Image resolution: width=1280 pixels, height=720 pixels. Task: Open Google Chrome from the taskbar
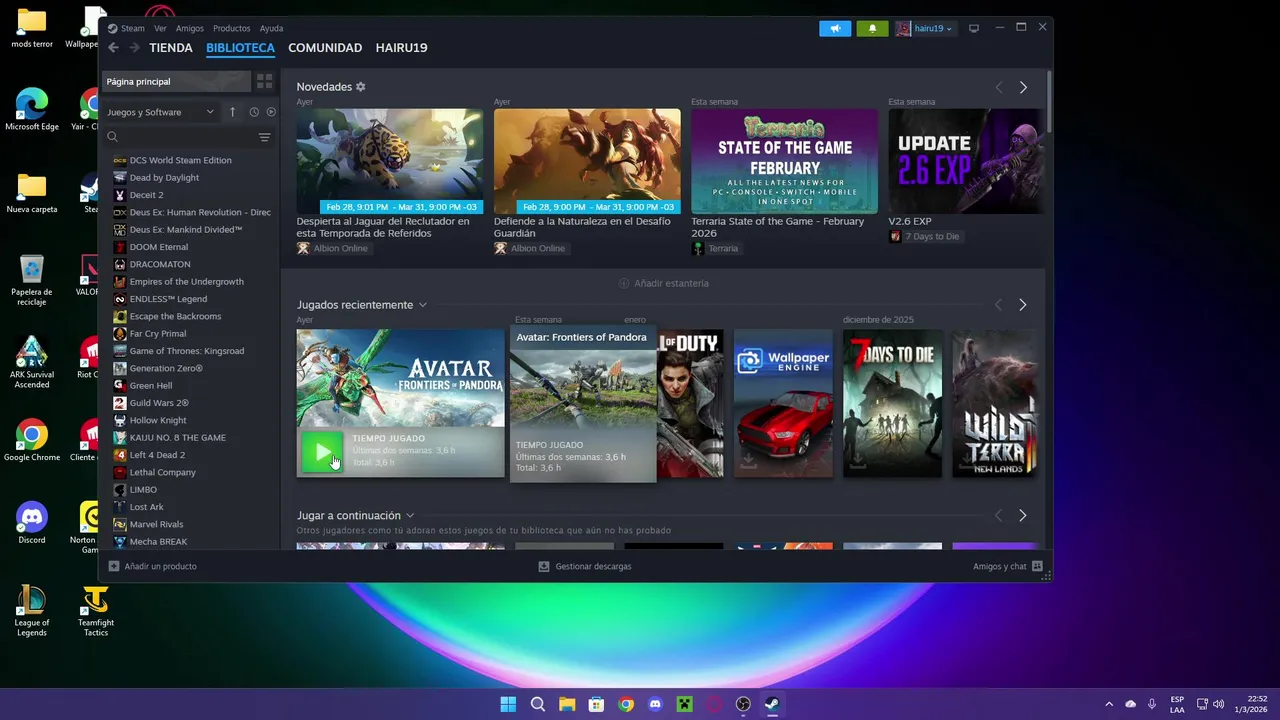pyautogui.click(x=626, y=704)
